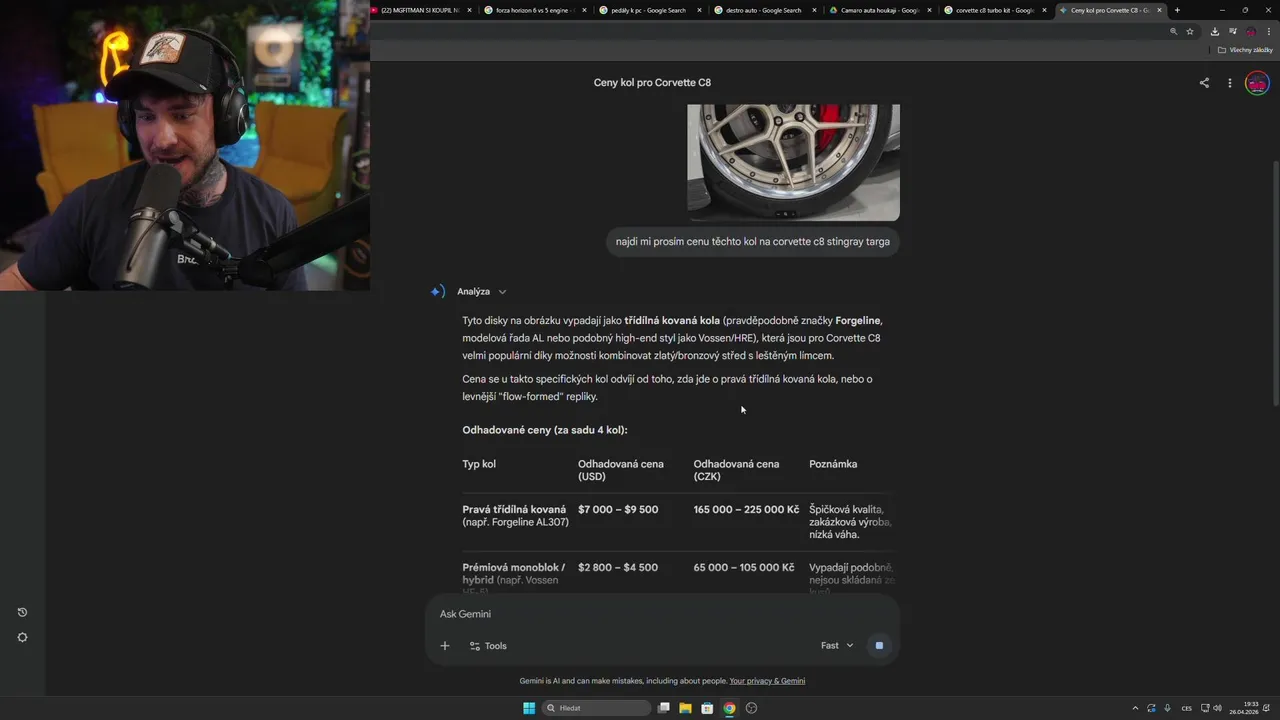Launch Microsoft Store from the taskbar
The image size is (1280, 720).
tap(707, 708)
